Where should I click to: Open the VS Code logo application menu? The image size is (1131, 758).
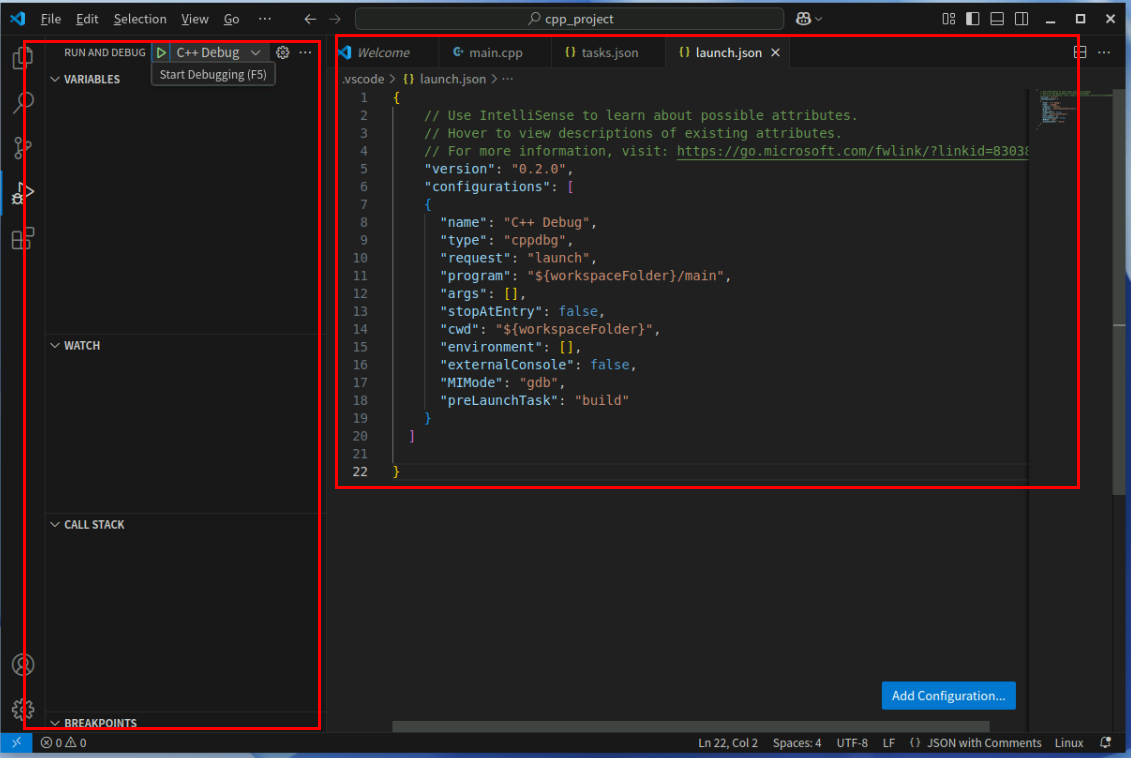click(18, 19)
